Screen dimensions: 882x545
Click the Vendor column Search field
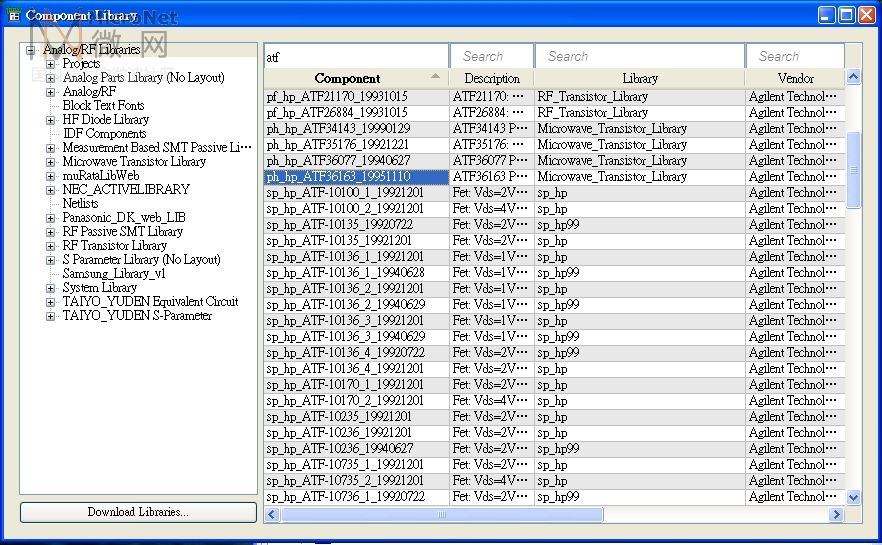click(x=795, y=57)
